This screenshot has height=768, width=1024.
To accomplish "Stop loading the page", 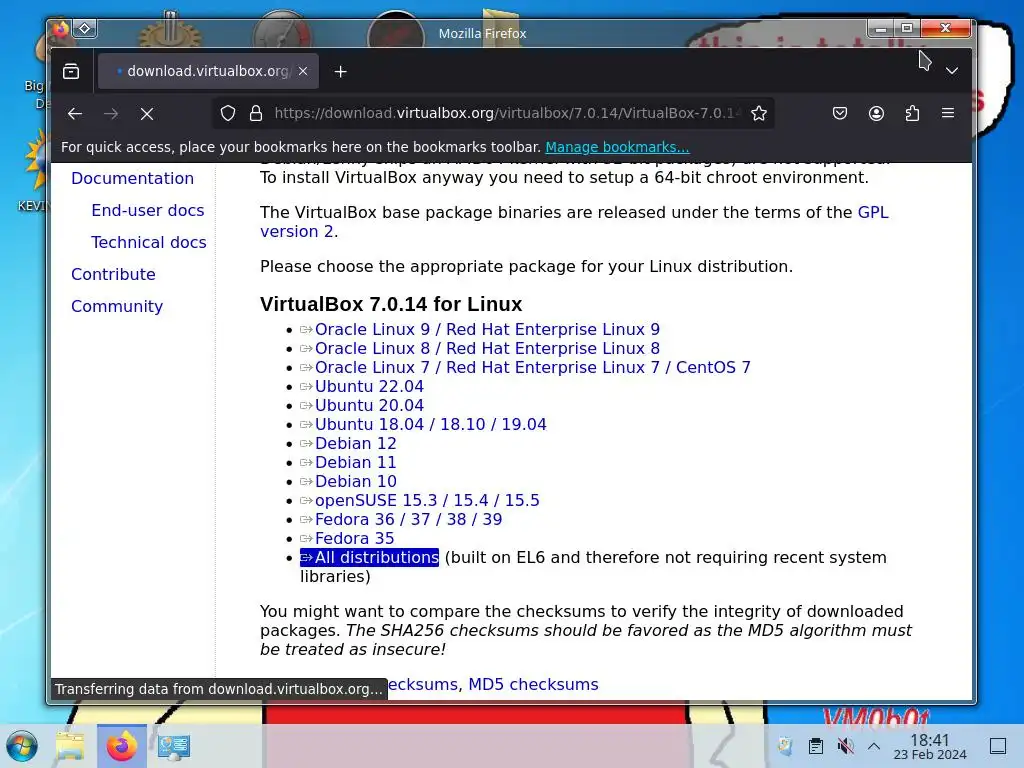I will pyautogui.click(x=147, y=114).
